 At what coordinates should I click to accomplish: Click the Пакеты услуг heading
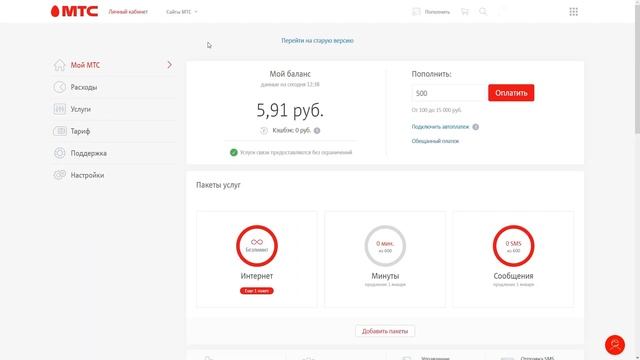point(218,185)
